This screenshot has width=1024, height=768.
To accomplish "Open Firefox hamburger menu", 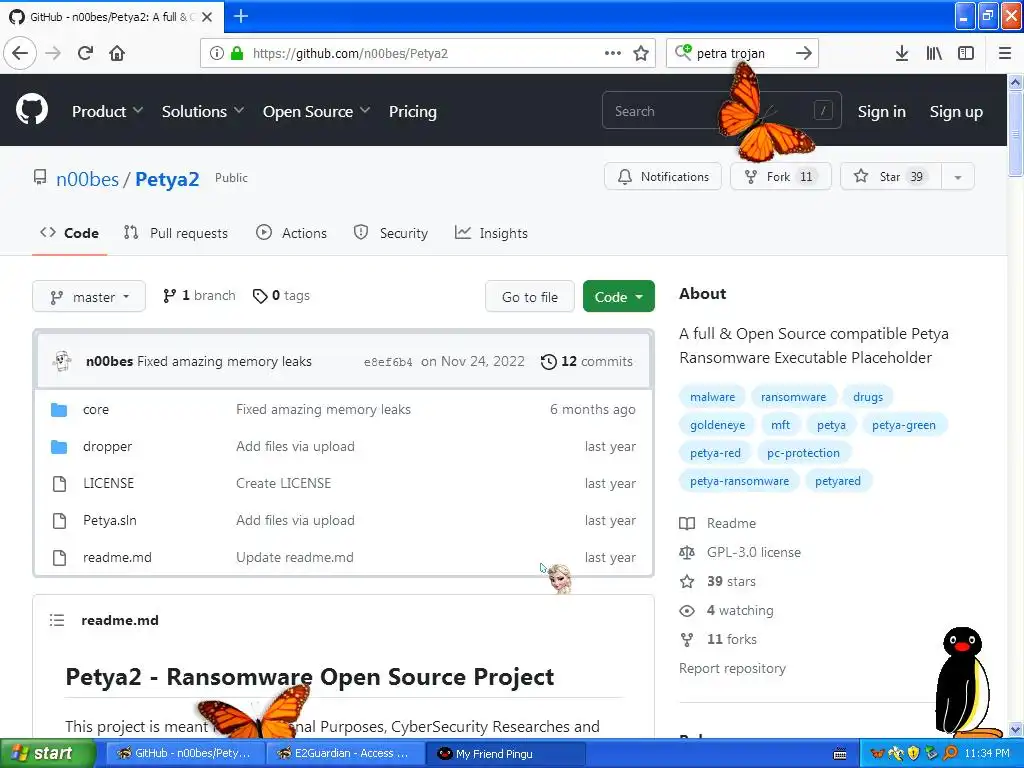I will [1004, 53].
